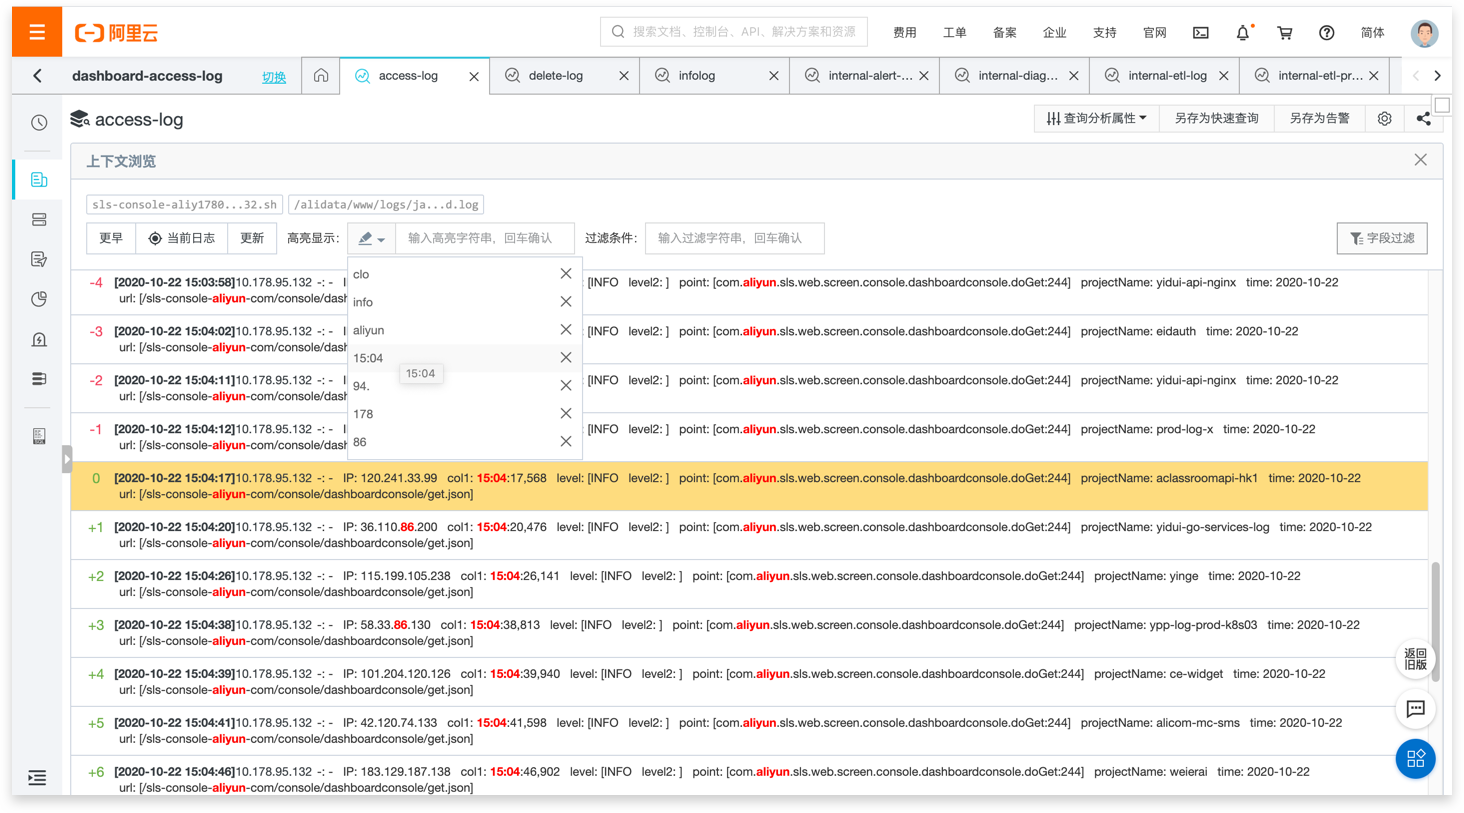Screen dimensions: 1464x813
Task: Open the edit-note icon in sidebar
Action: [x=39, y=260]
